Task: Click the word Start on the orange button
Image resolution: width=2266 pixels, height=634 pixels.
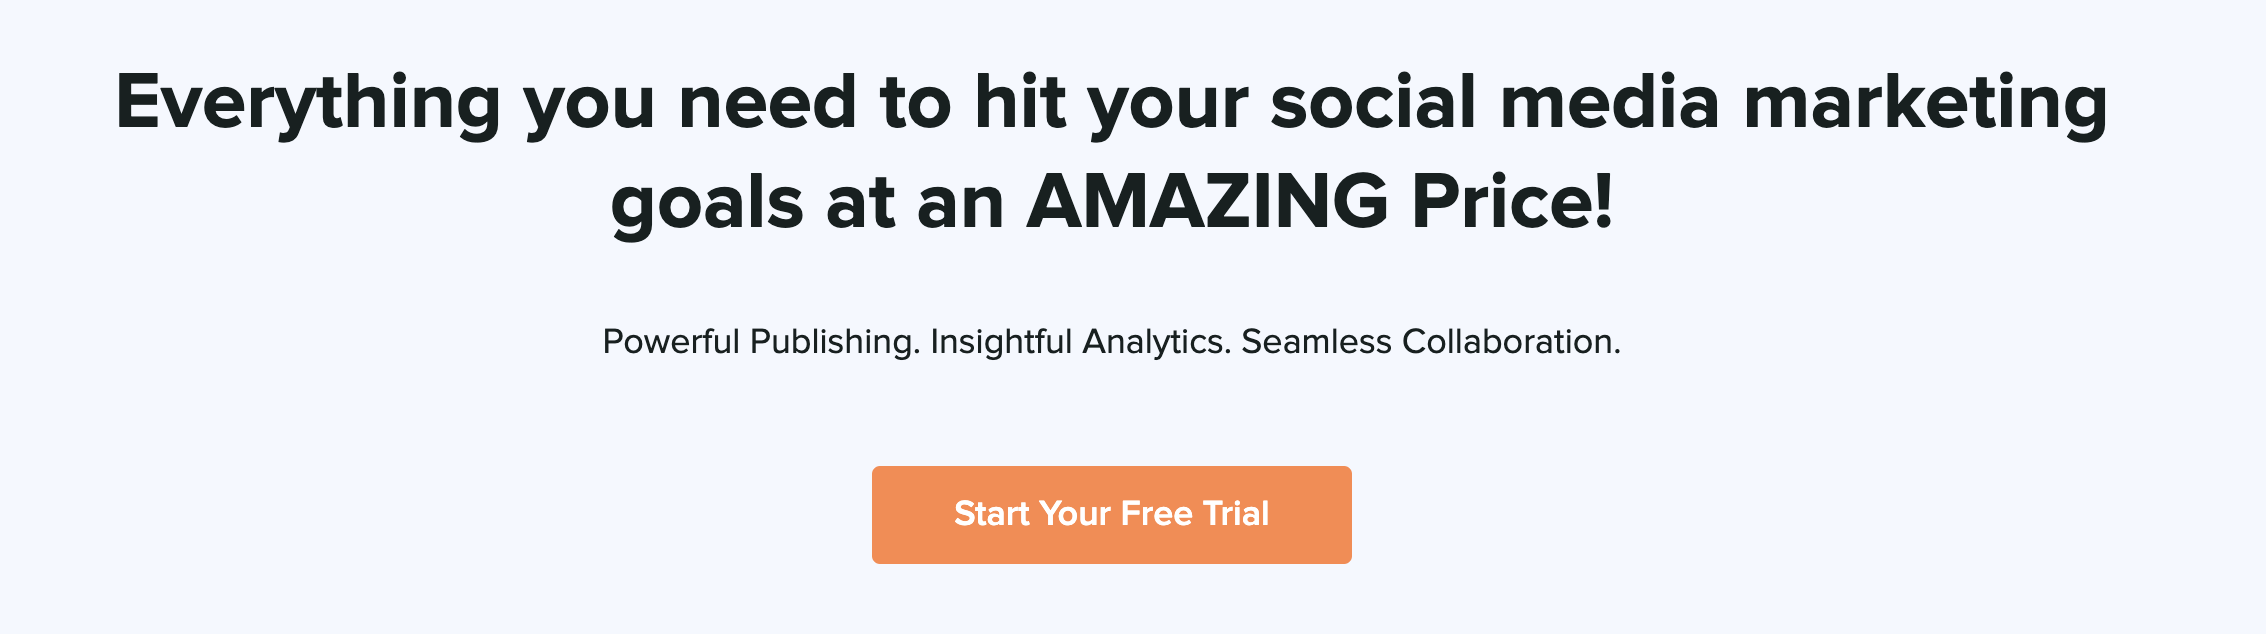Action: pos(992,514)
